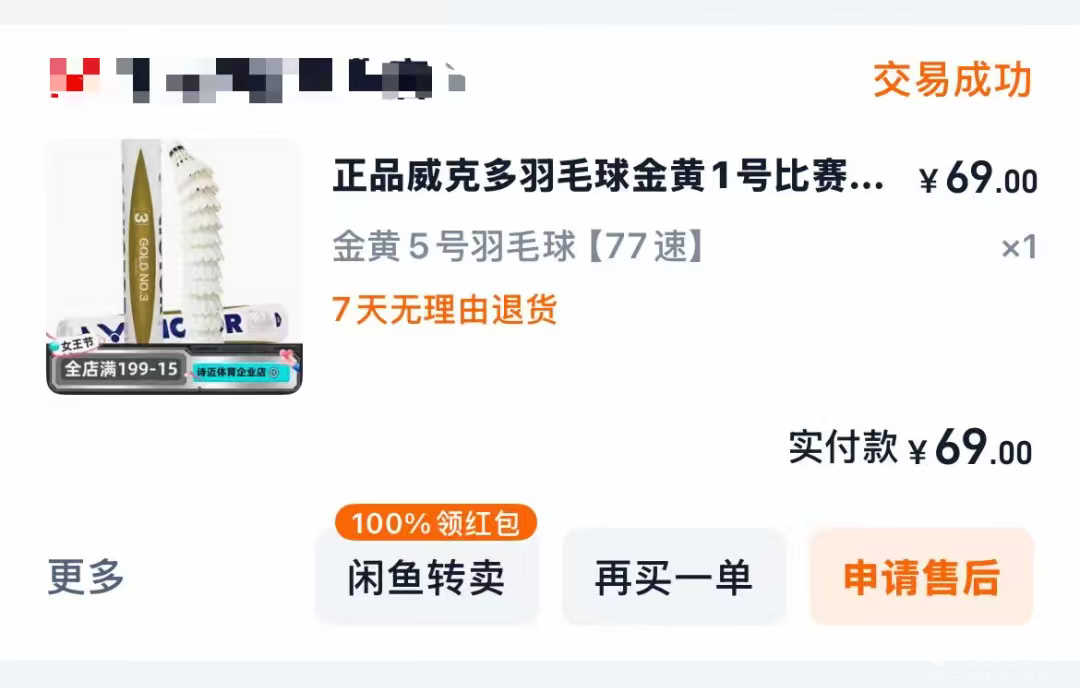Image resolution: width=1080 pixels, height=688 pixels.
Task: Tap 再买一单 to reorder
Action: pyautogui.click(x=674, y=577)
